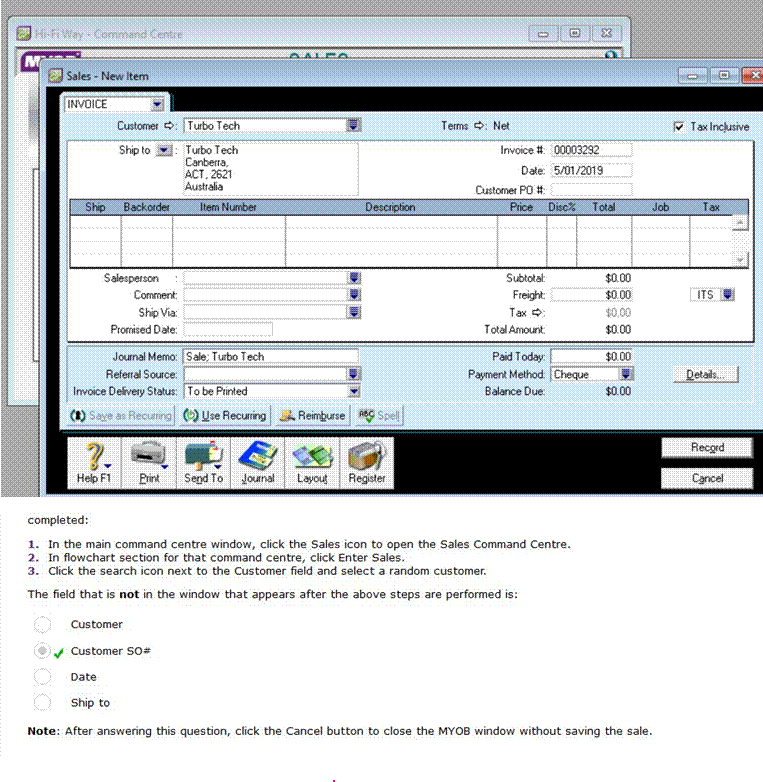This screenshot has height=782, width=763.
Task: Click Terms zoom arrow
Action: pos(479,126)
